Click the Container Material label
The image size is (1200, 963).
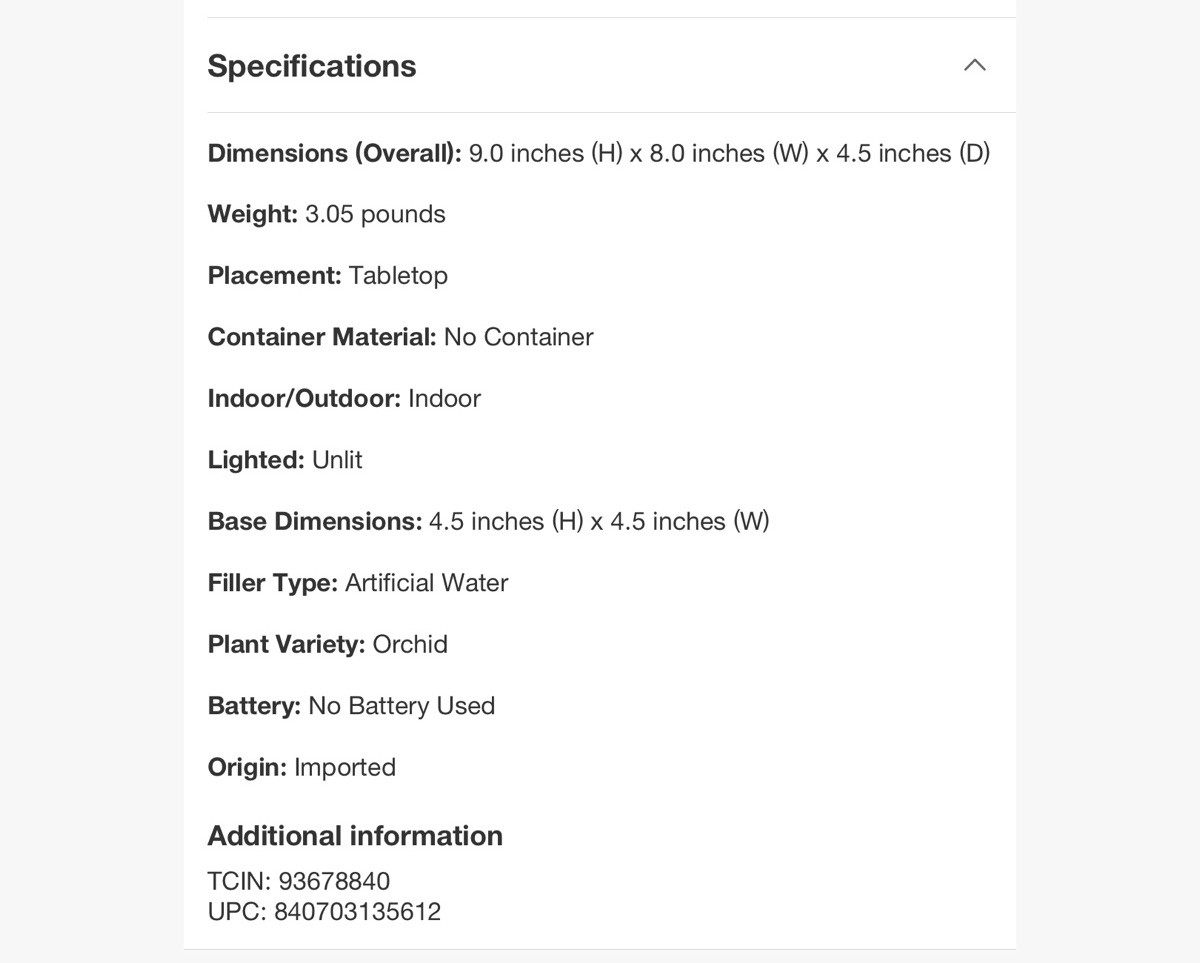coord(322,337)
